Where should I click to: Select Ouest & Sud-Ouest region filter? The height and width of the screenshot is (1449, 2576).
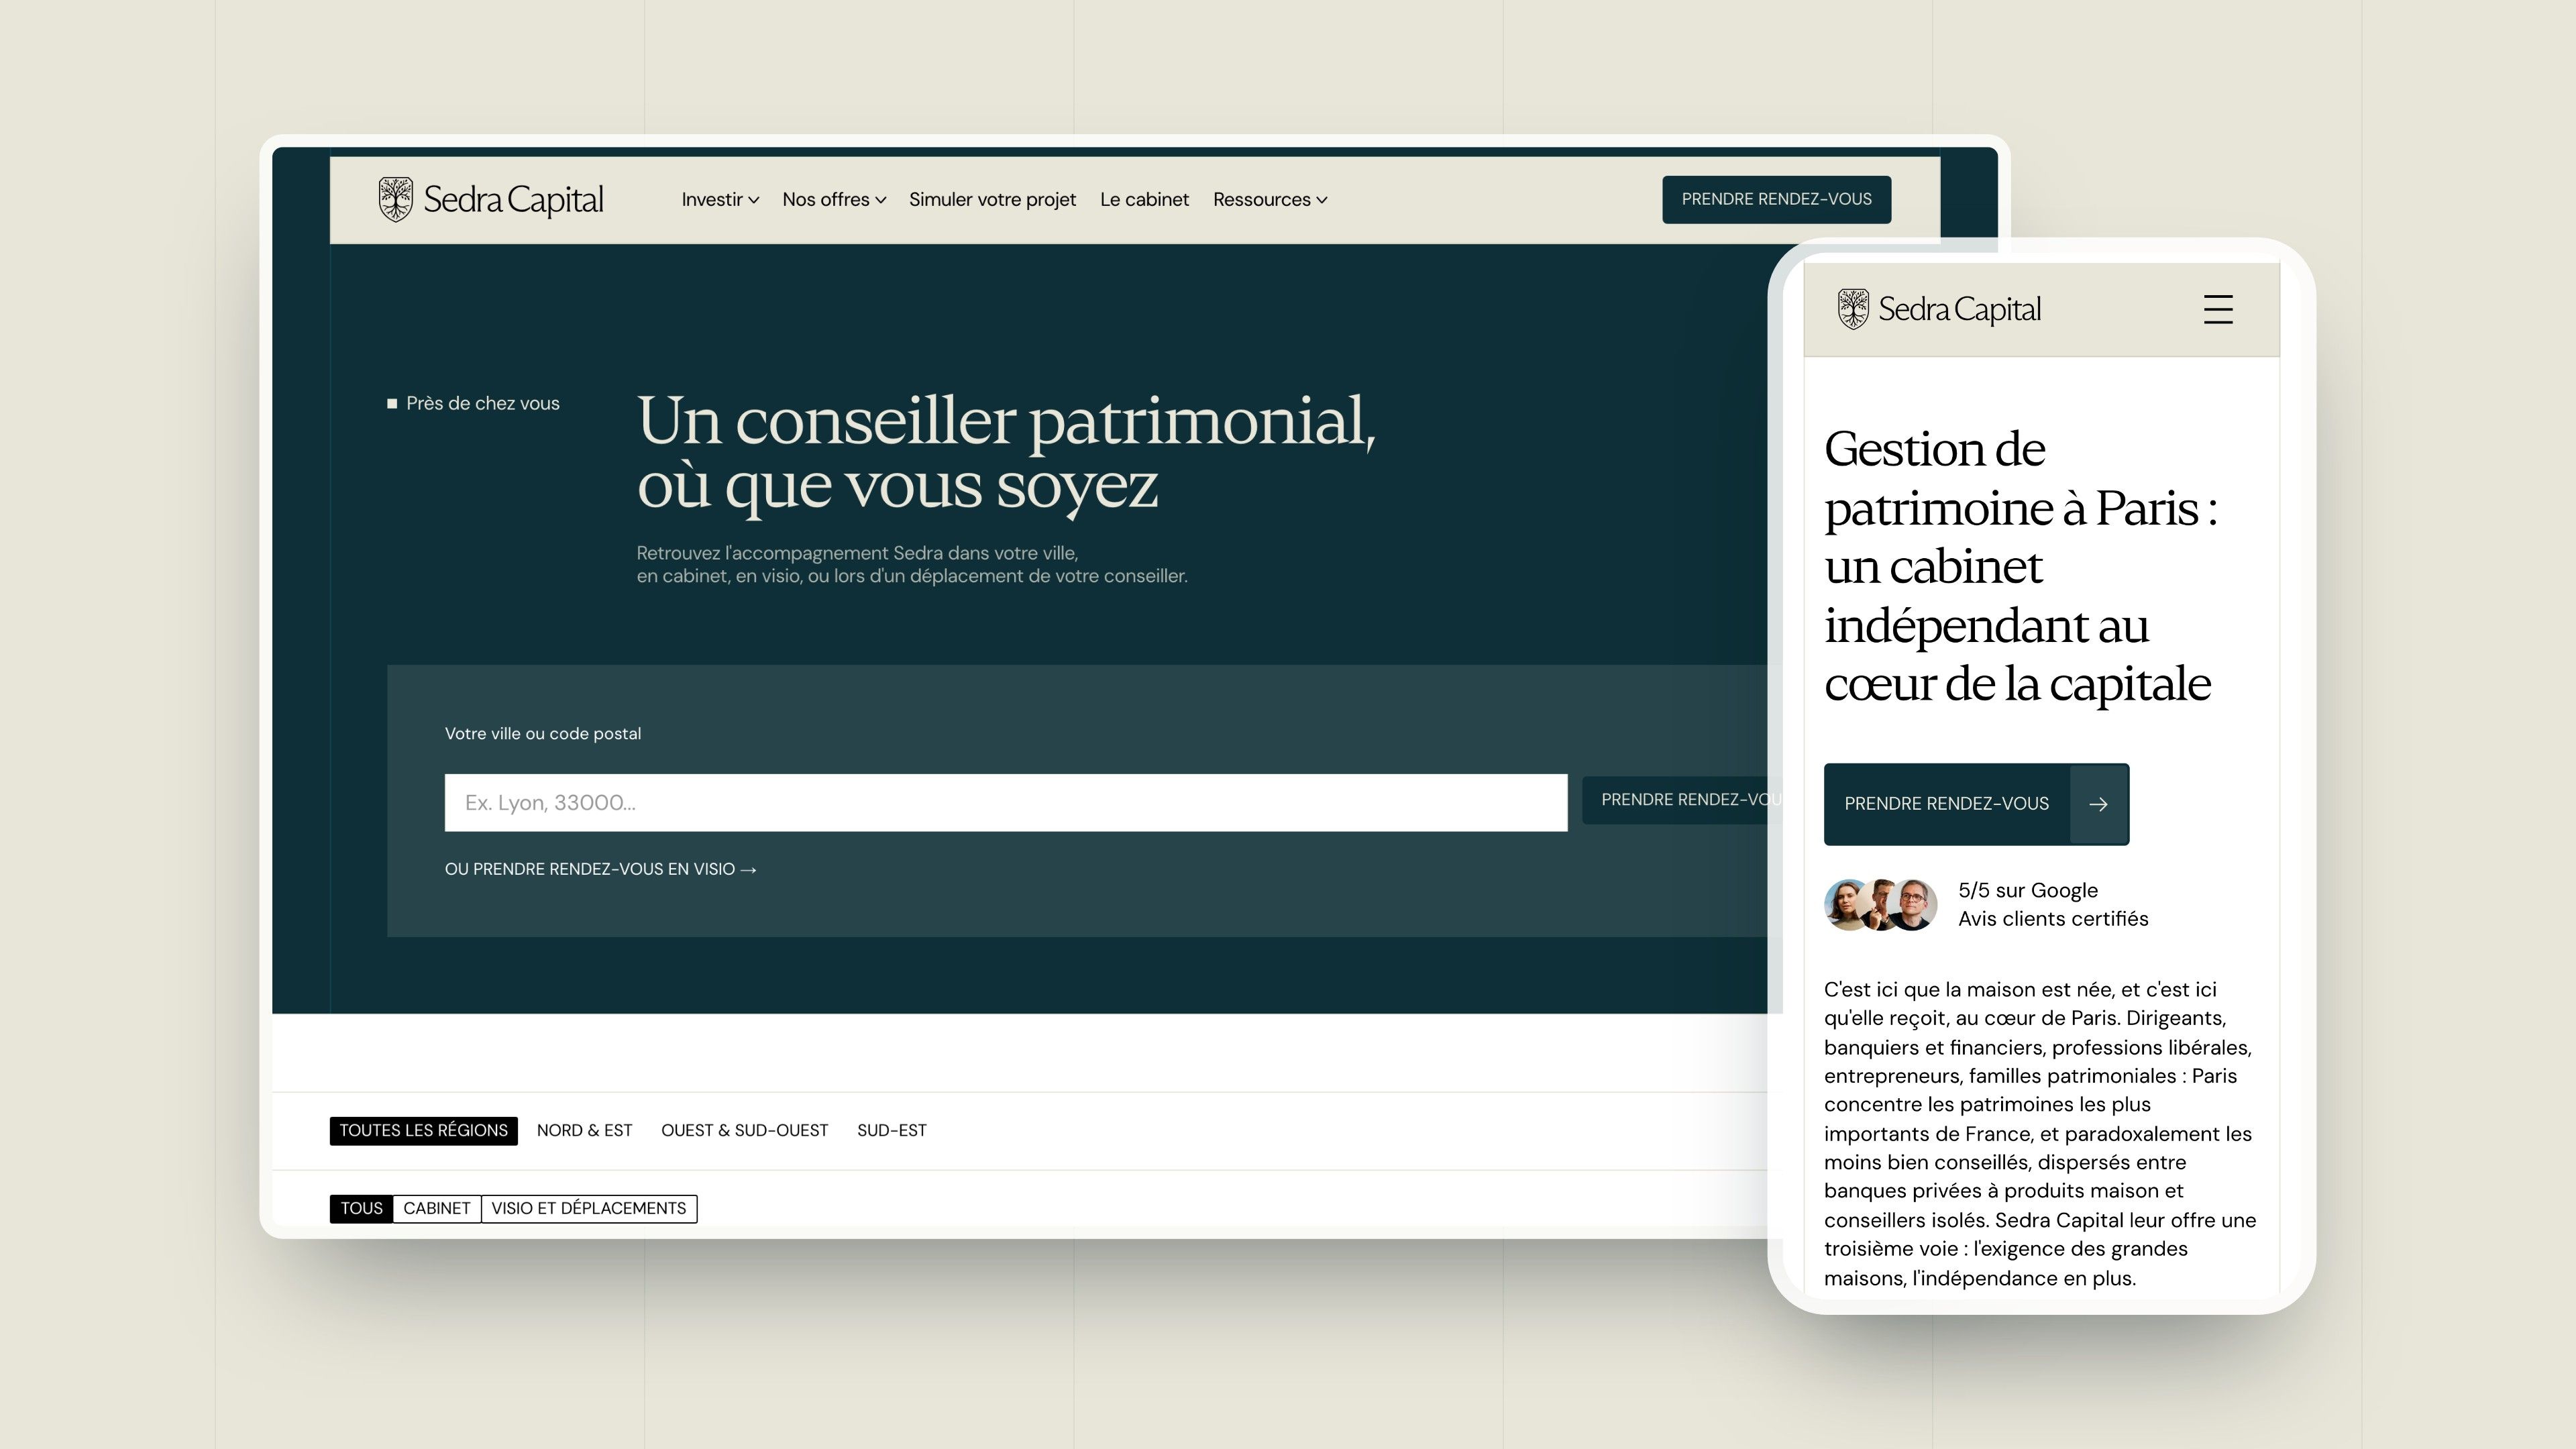(744, 1130)
